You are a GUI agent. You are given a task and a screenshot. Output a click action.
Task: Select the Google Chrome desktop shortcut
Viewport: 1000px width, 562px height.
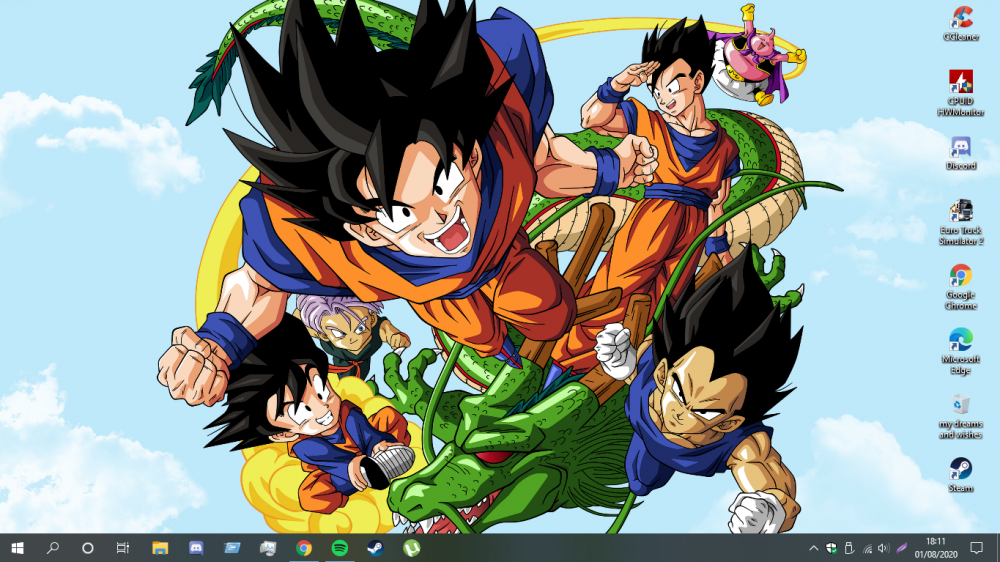tap(960, 287)
